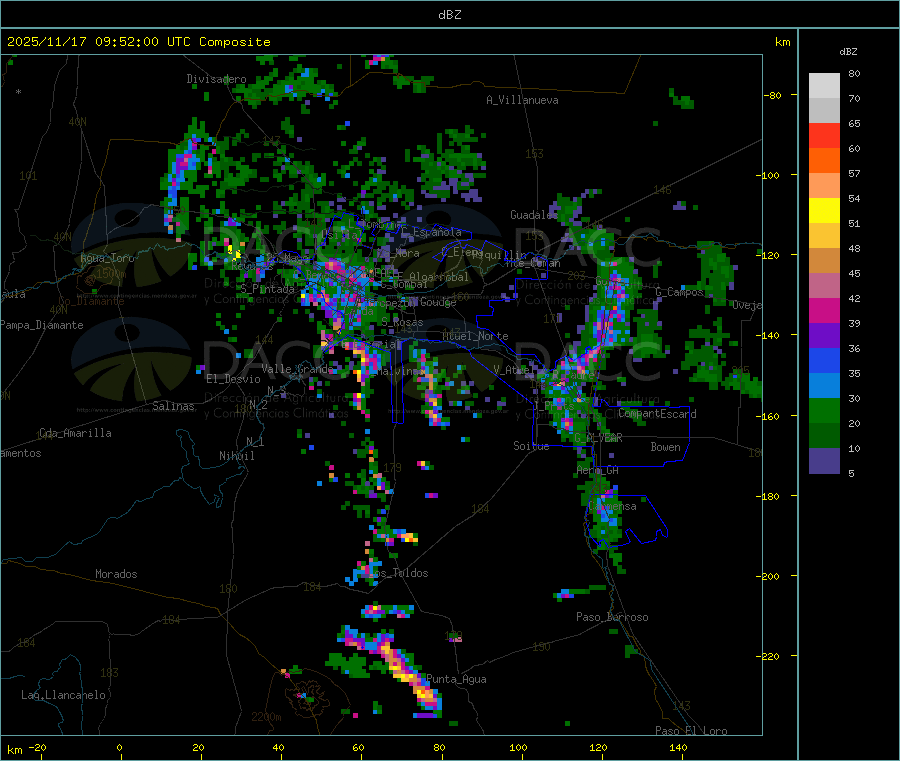
Task: Select the light gray legend swatch between 80 and 70
Action: click(x=824, y=86)
